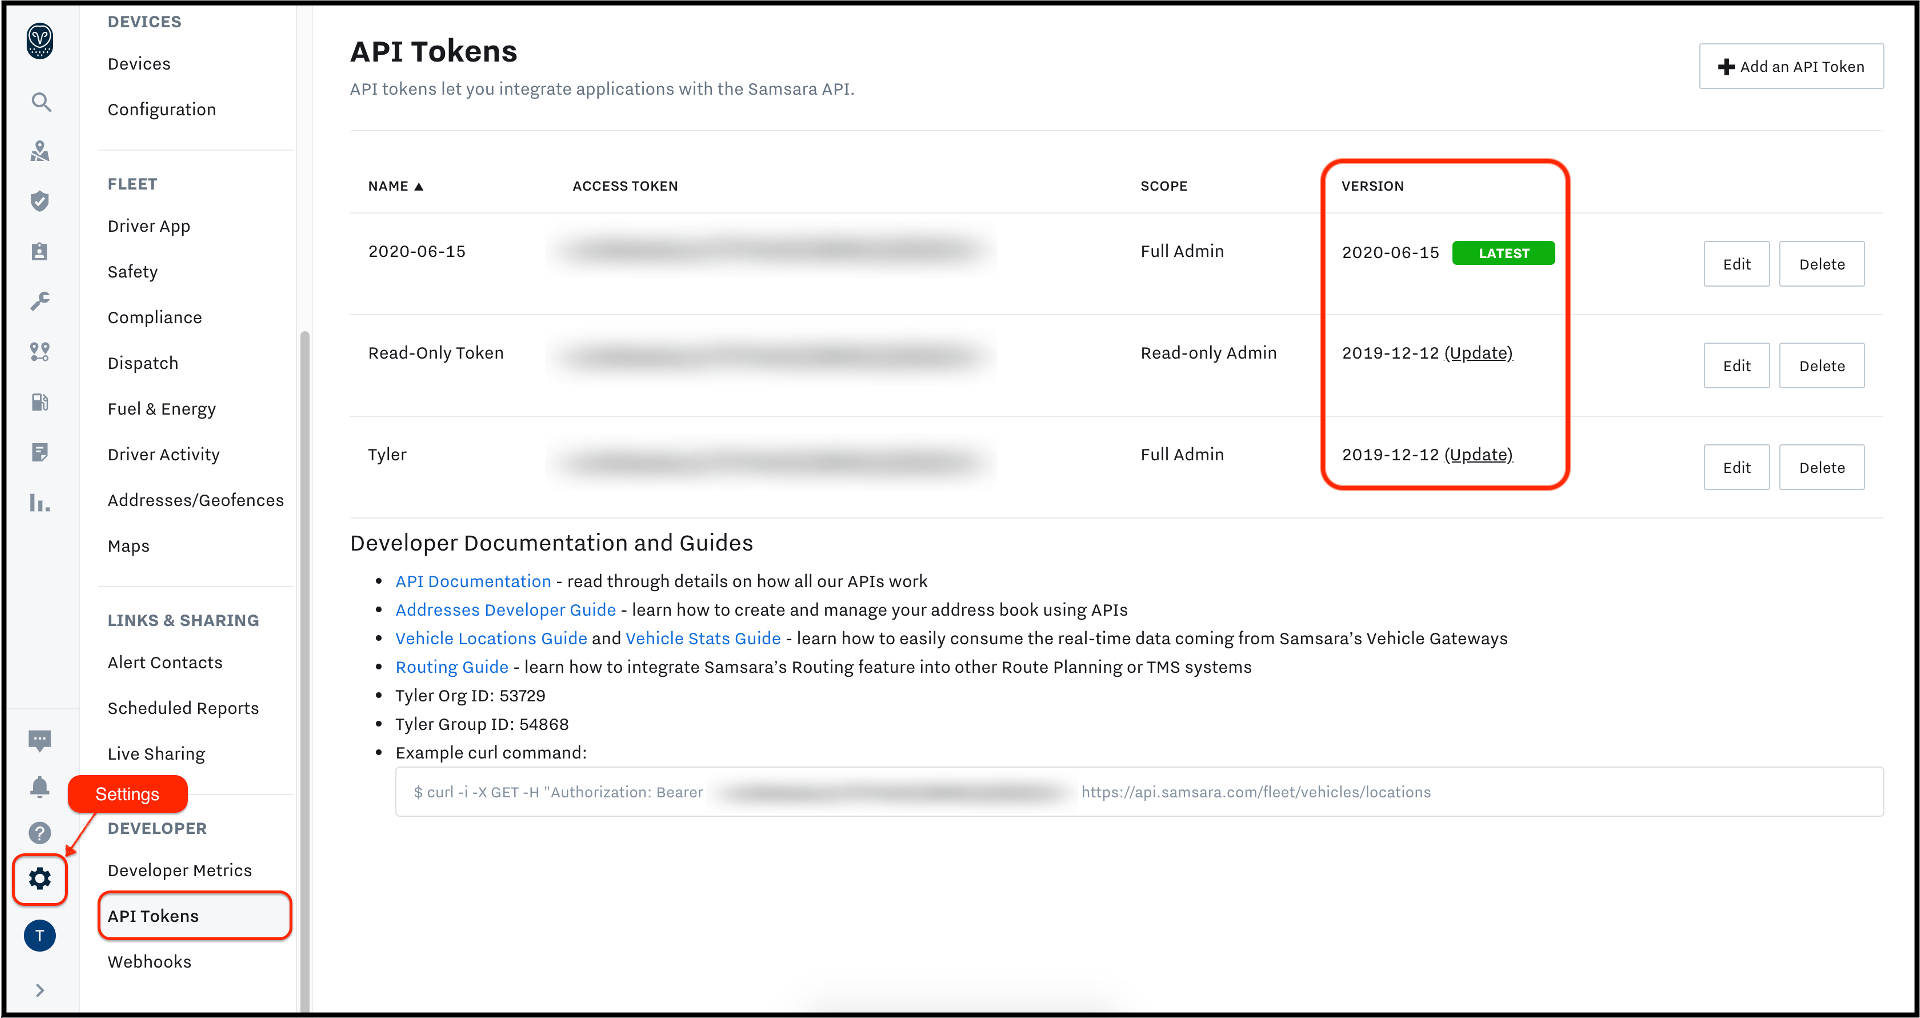The image size is (1920, 1018).
Task: Click the LATEST version badge
Action: point(1503,253)
